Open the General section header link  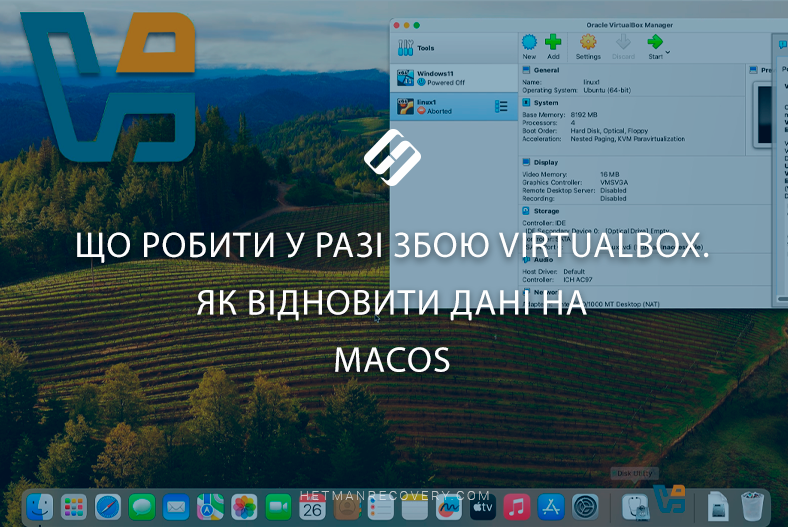[546, 70]
